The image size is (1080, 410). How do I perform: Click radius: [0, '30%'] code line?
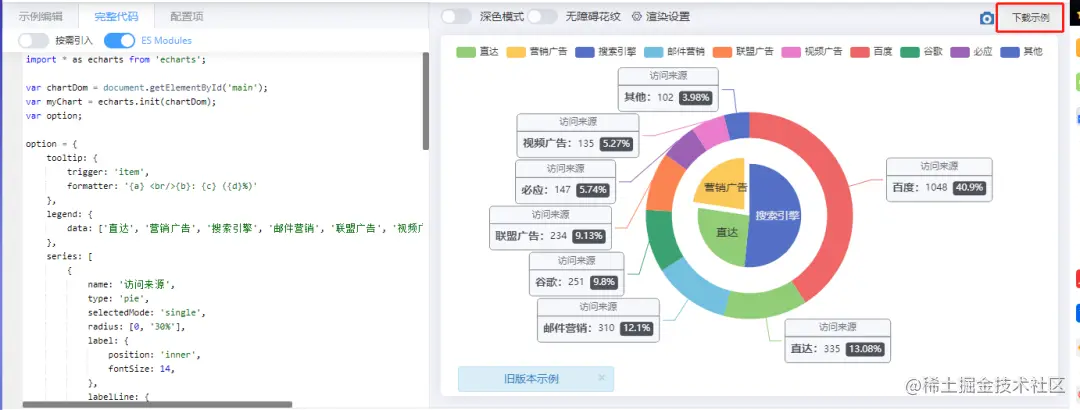click(136, 327)
